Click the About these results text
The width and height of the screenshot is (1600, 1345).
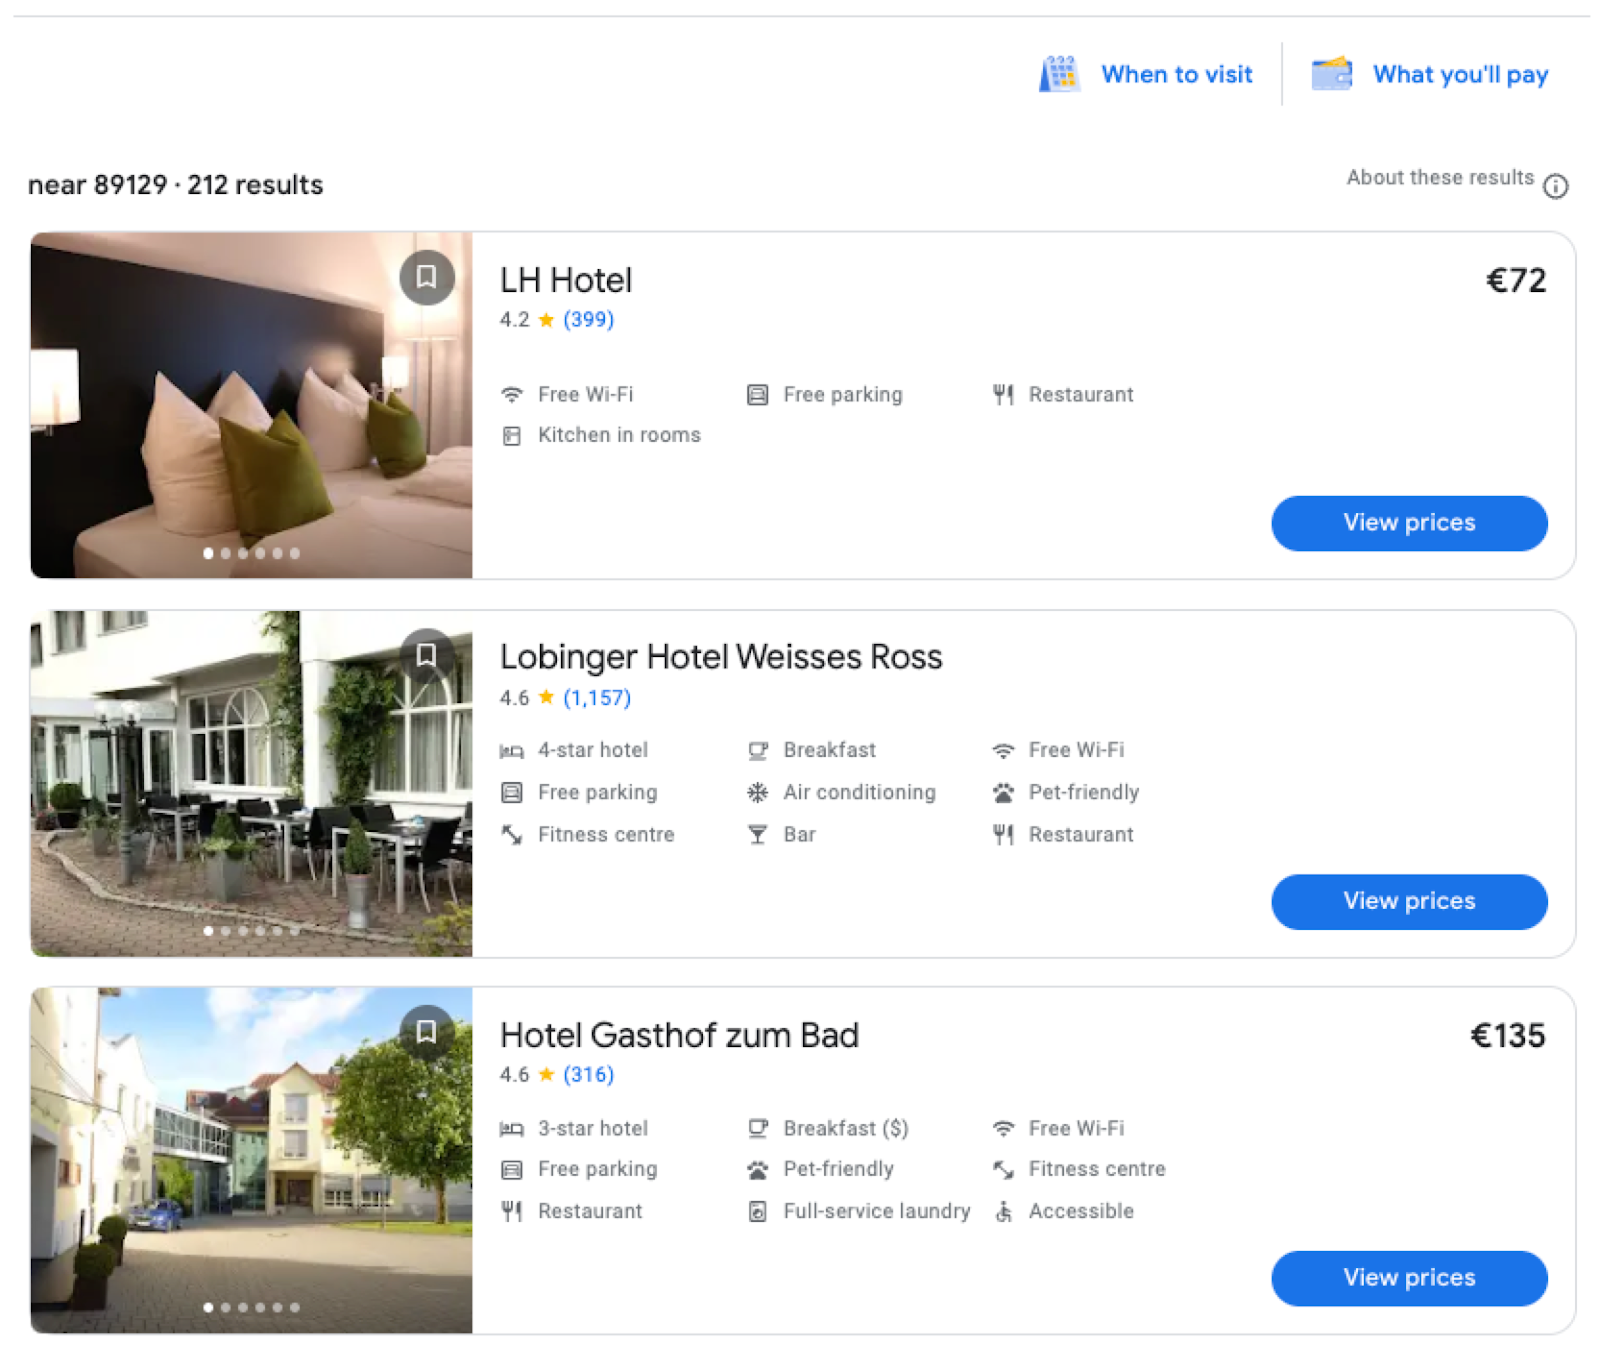pyautogui.click(x=1440, y=177)
